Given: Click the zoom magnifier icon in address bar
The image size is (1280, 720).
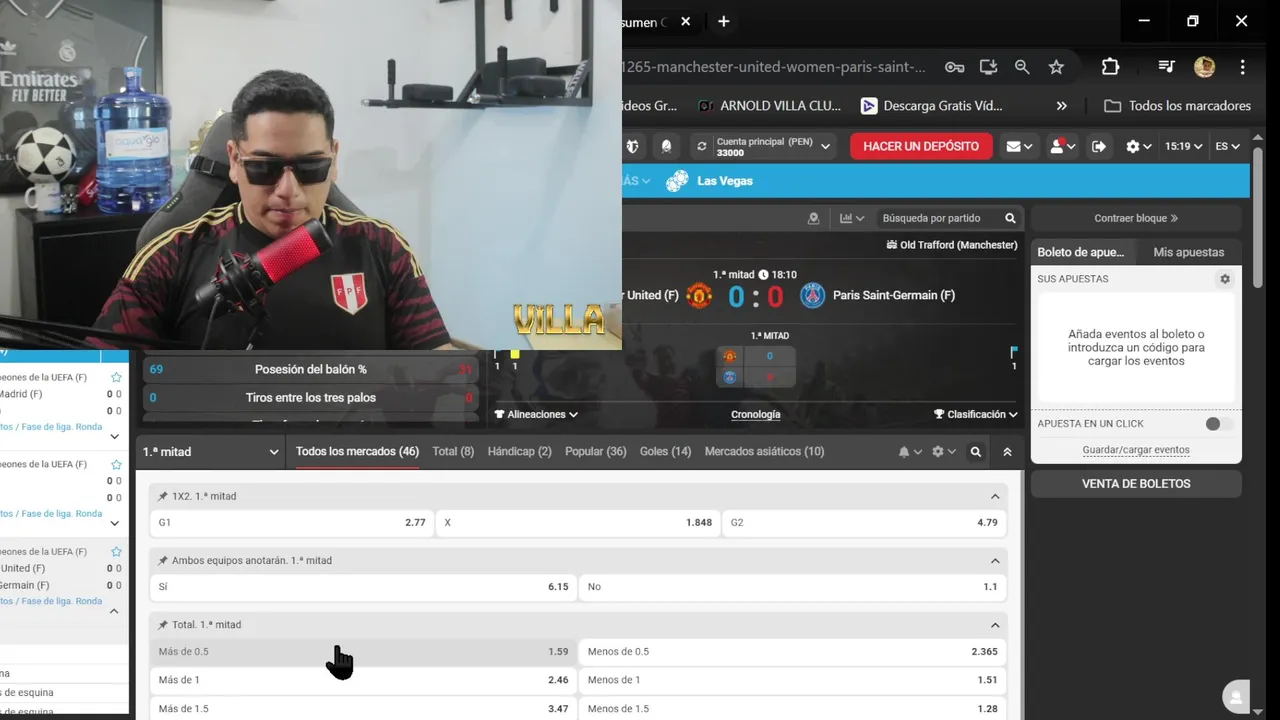Looking at the screenshot, I should 1022,67.
